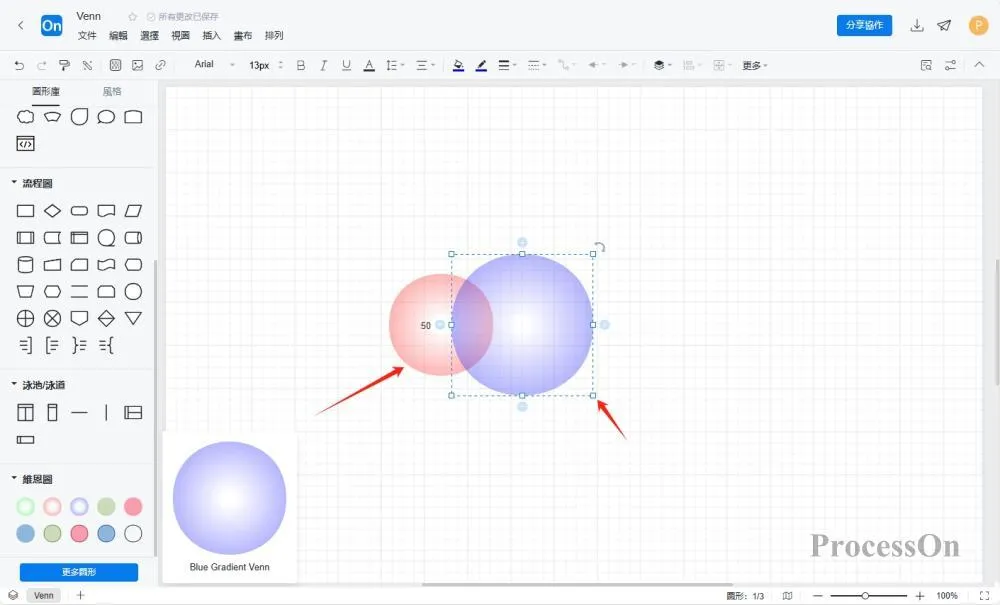1000x605 pixels.
Task: Open the fill color picker
Action: (458, 65)
